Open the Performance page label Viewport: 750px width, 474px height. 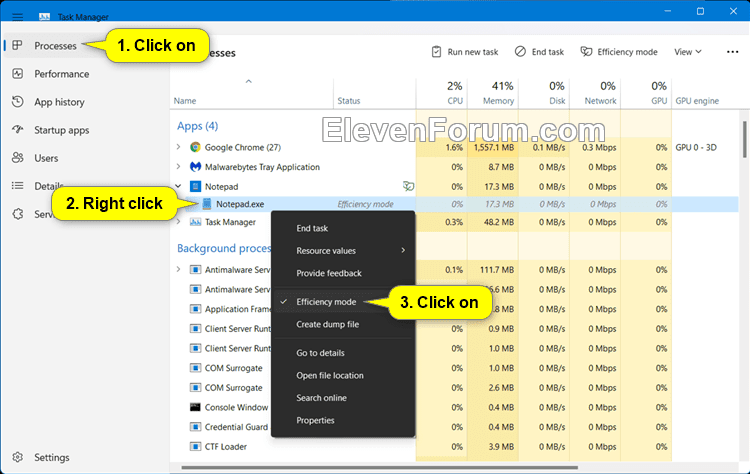tap(62, 74)
